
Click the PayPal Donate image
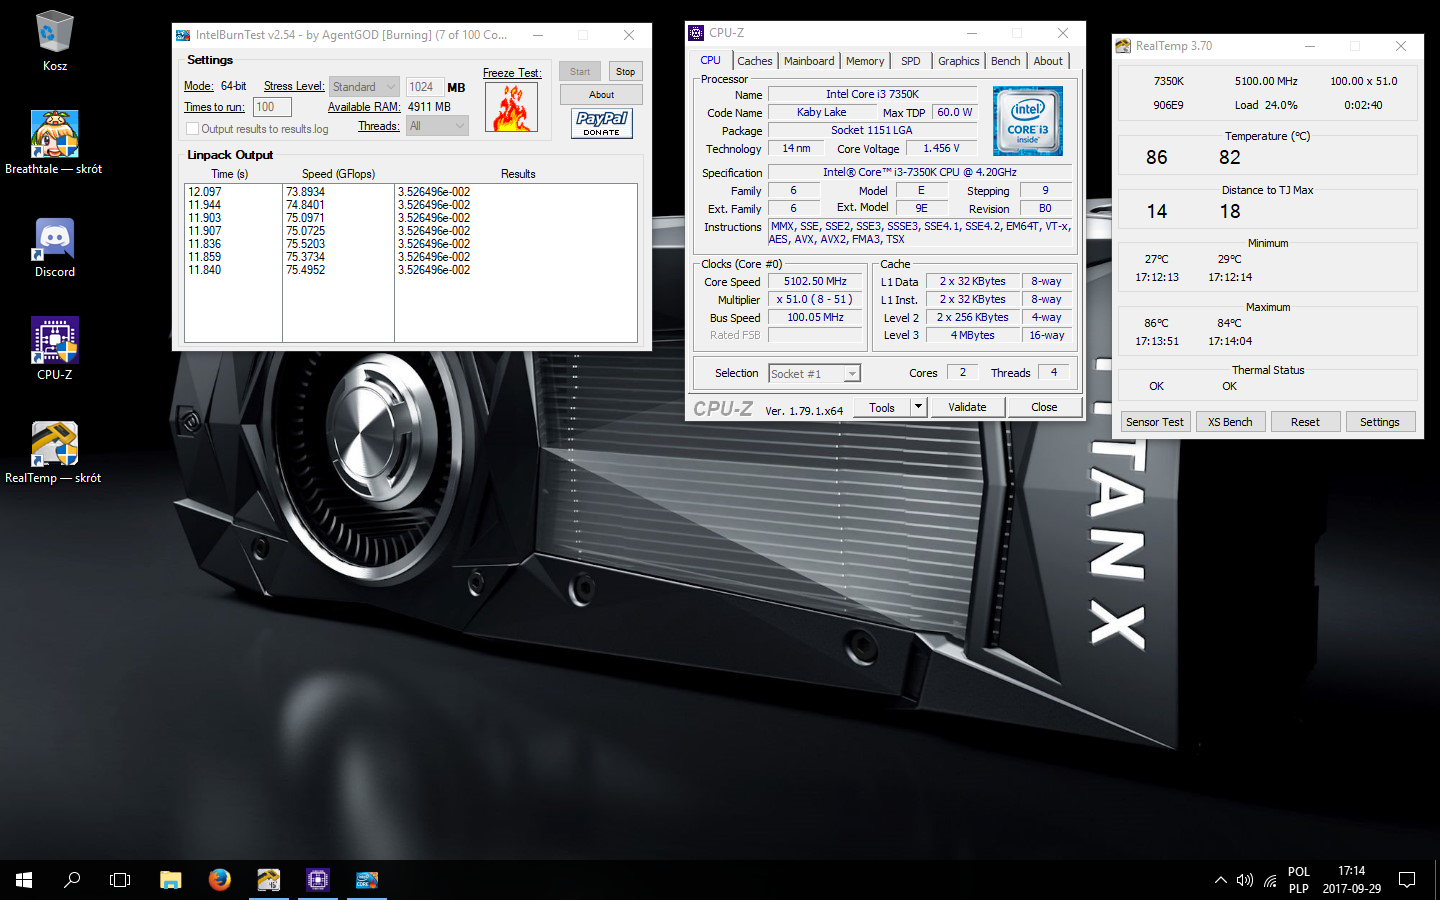click(602, 123)
